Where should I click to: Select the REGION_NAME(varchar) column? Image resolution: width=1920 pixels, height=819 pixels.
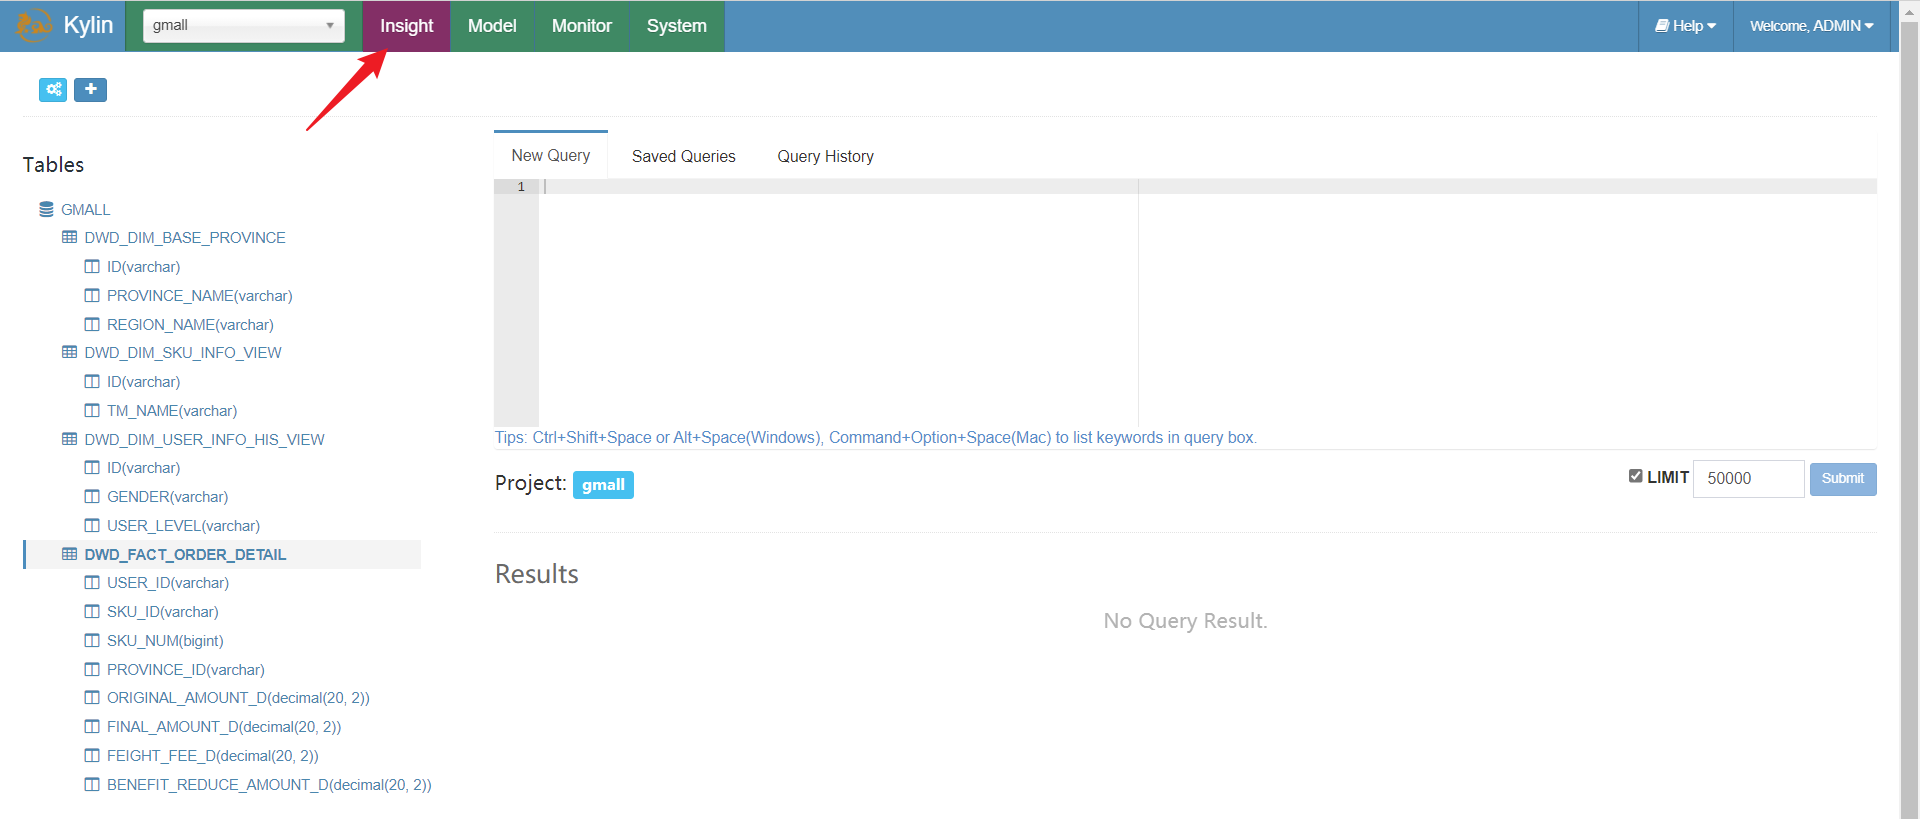pyautogui.click(x=190, y=325)
